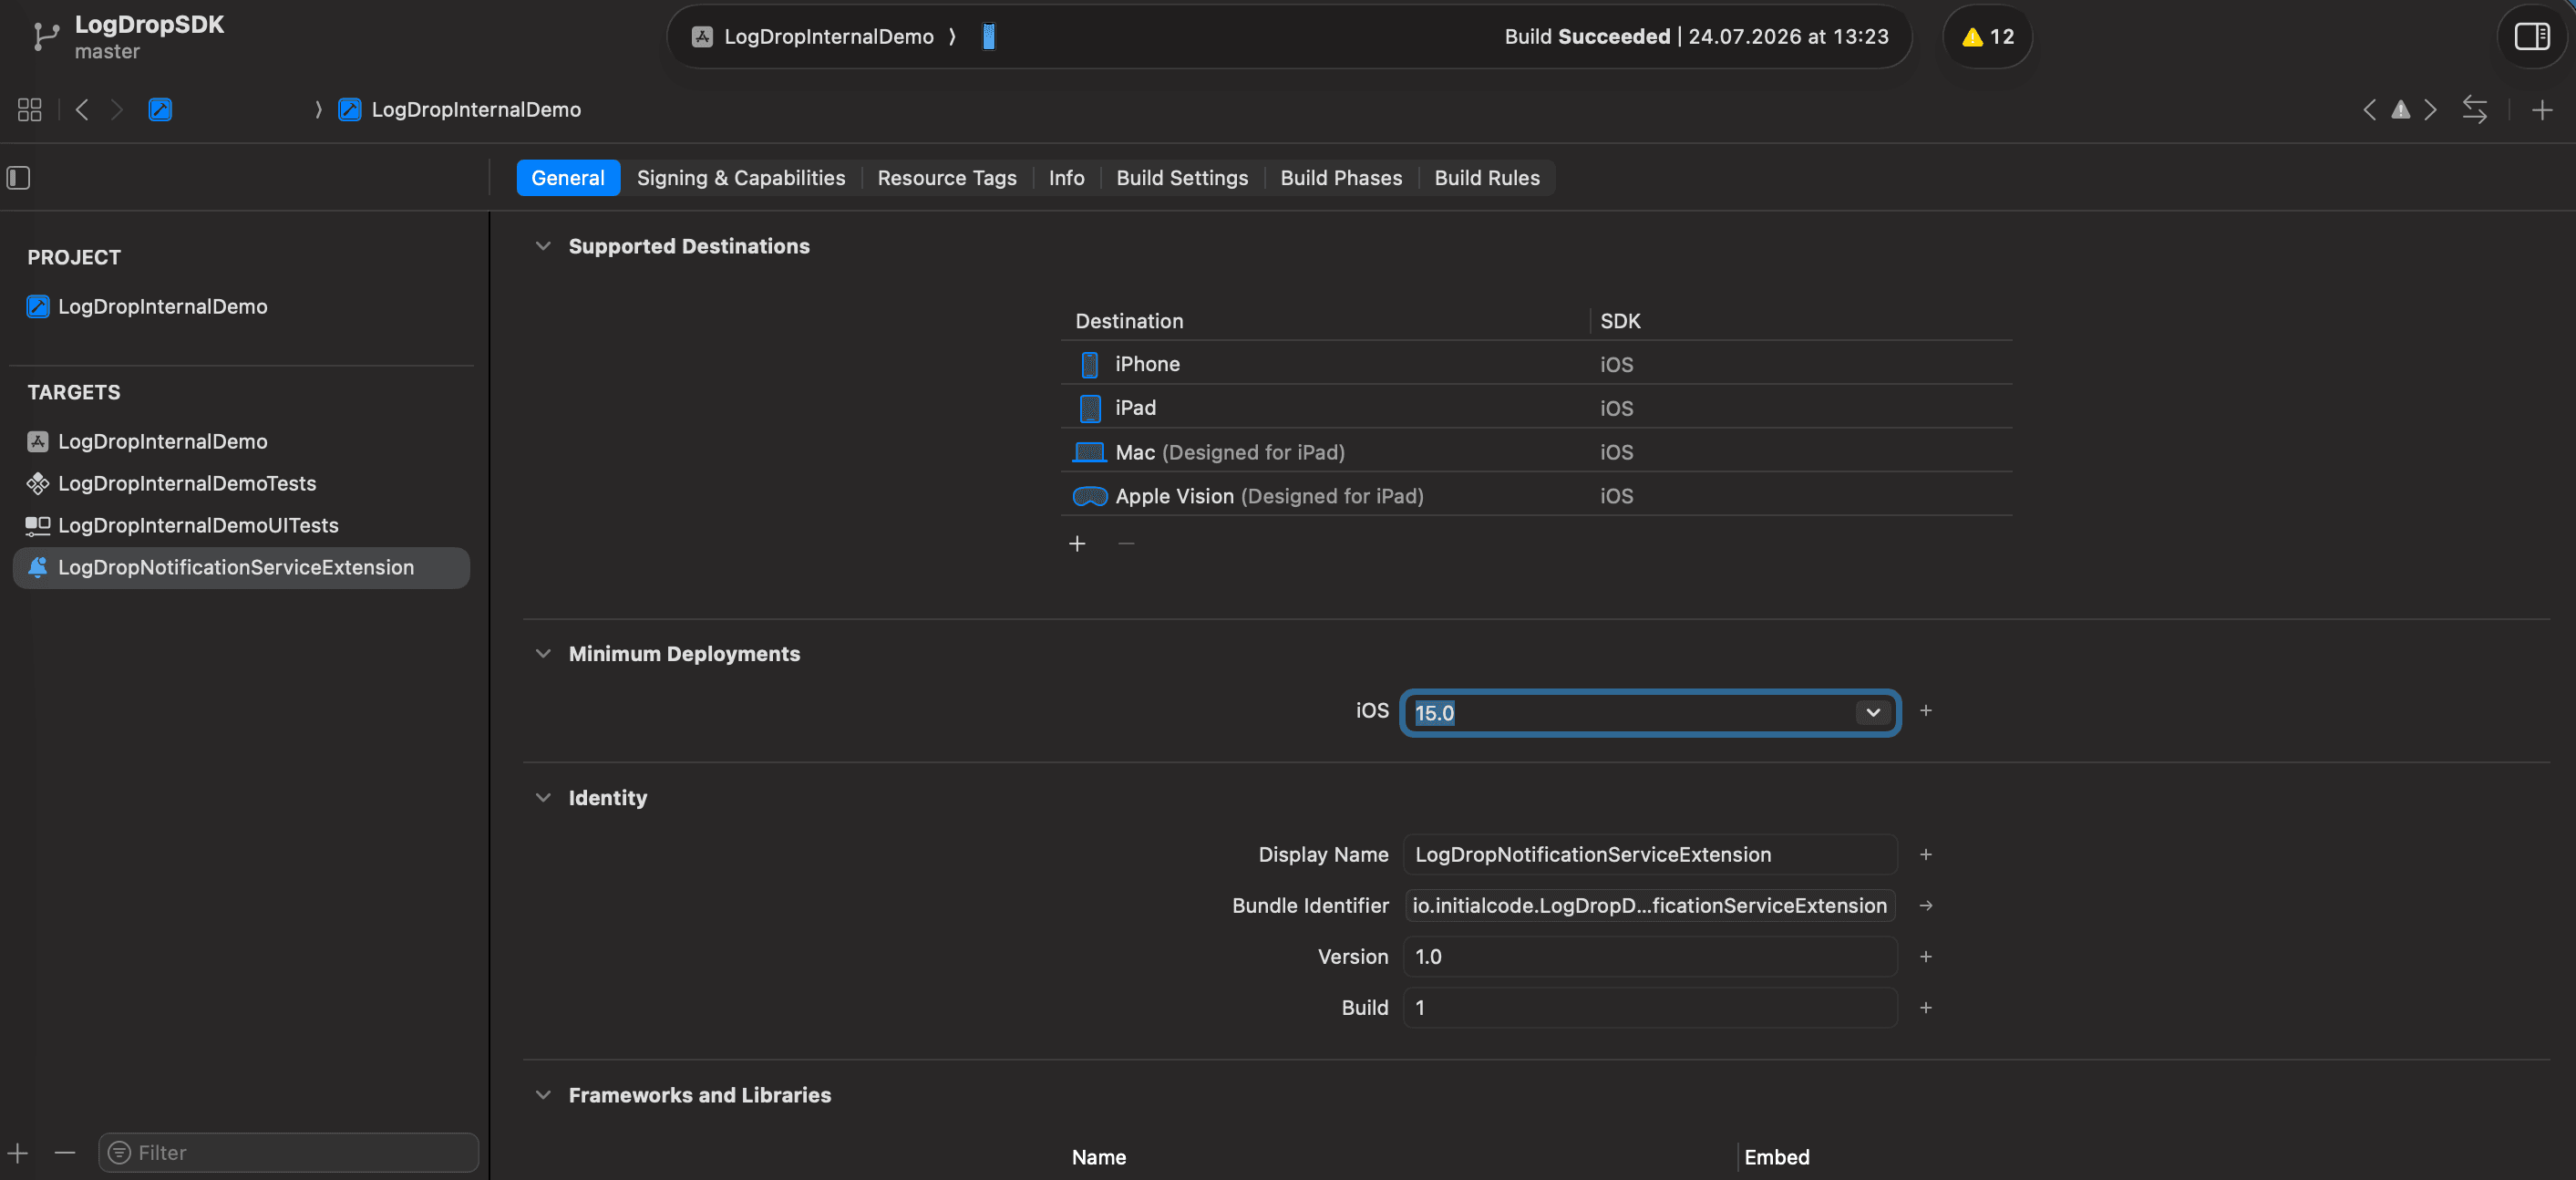2576x1180 pixels.
Task: Click the iOS minimum deployment value 15.0
Action: 1434,712
